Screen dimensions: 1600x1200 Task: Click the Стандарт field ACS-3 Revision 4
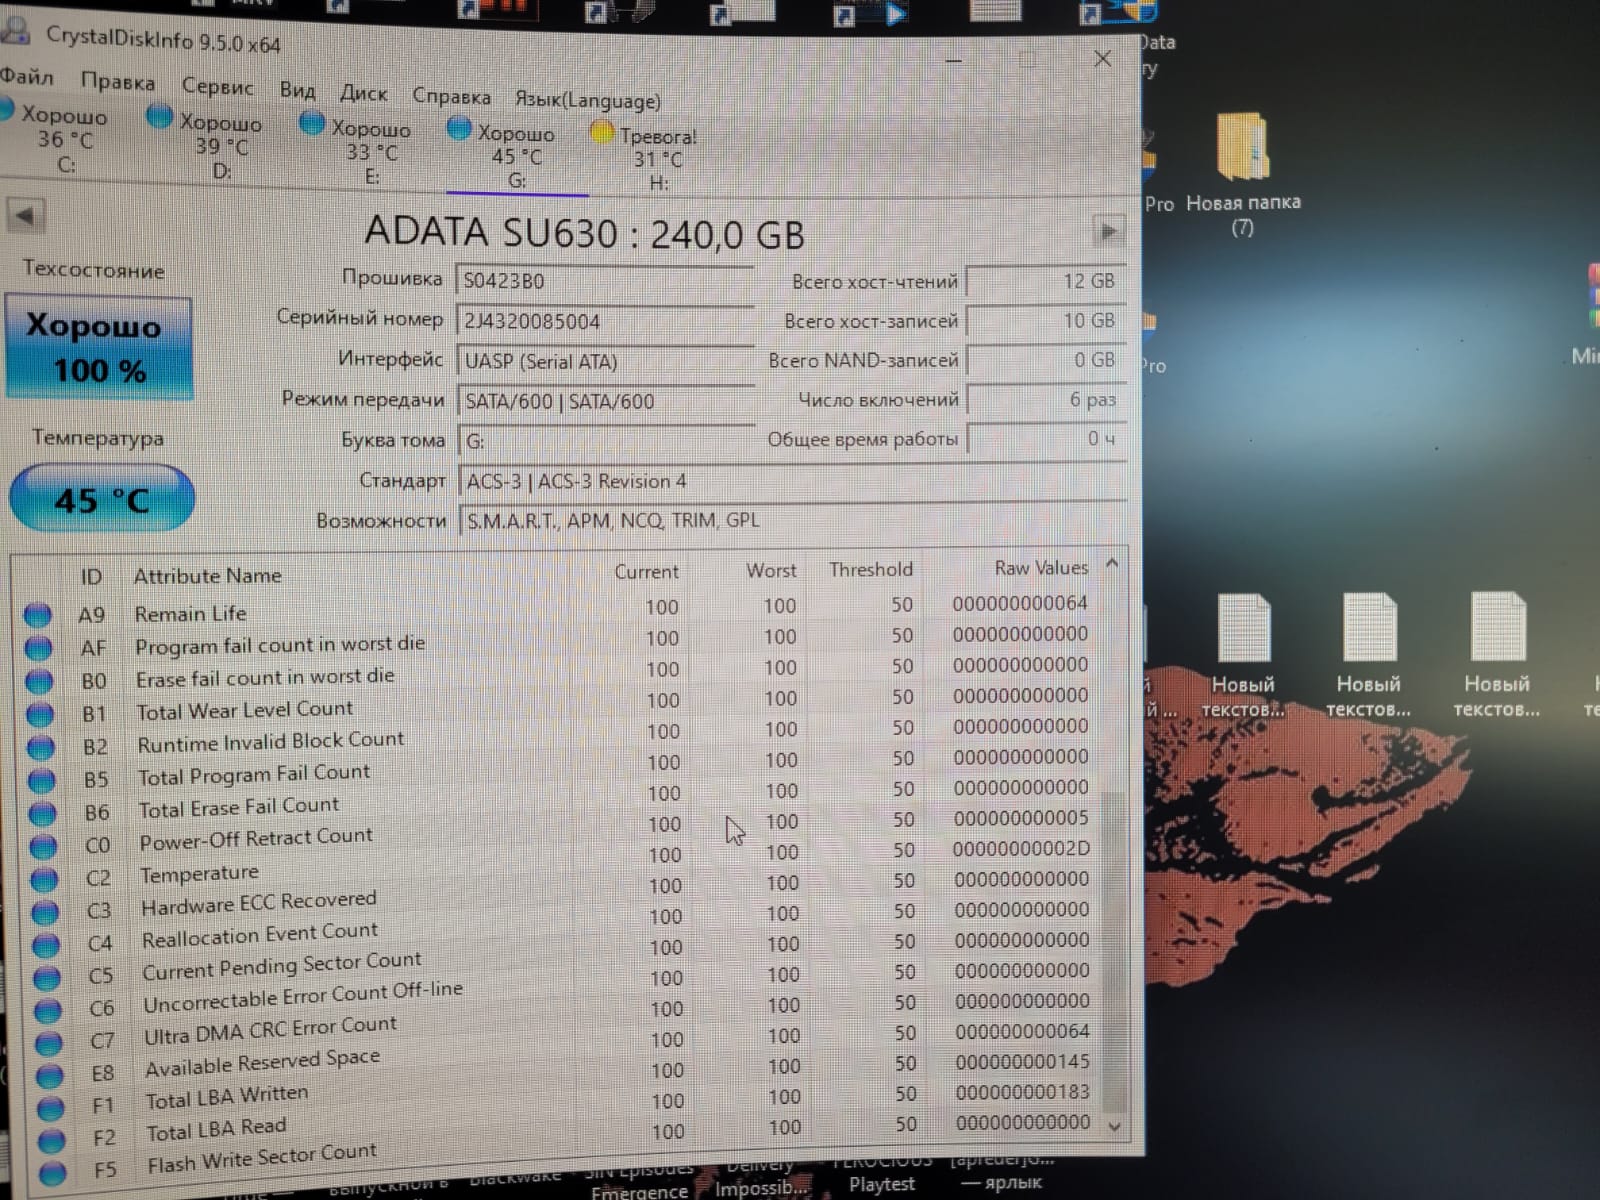point(793,481)
